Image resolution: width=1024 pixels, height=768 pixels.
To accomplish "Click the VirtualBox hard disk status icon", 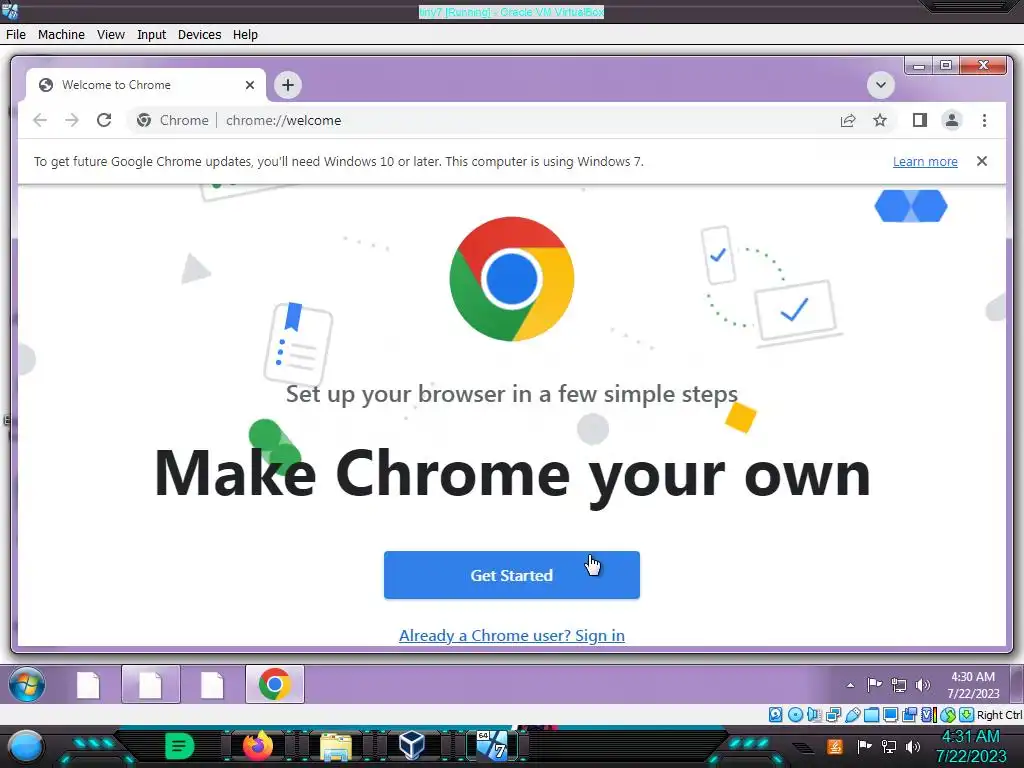I will (x=775, y=714).
